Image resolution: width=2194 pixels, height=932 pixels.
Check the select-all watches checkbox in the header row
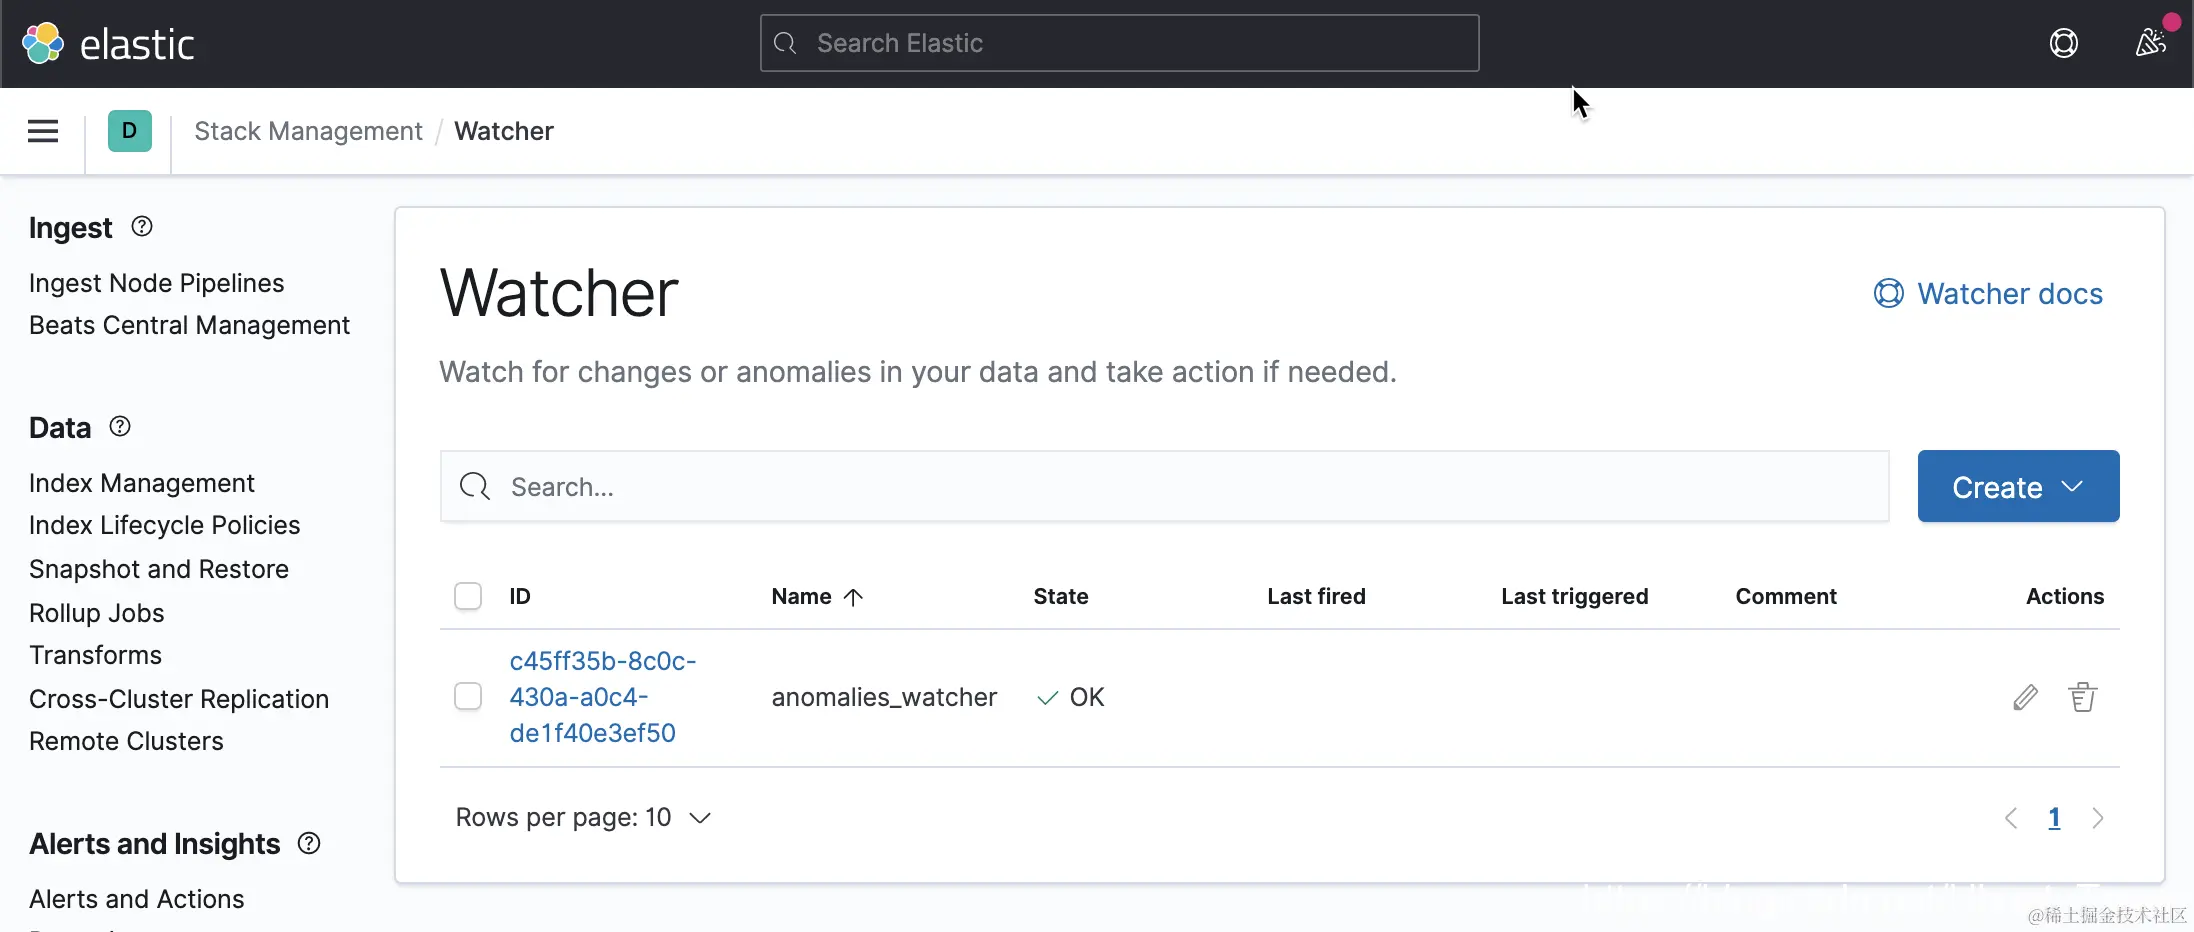468,596
